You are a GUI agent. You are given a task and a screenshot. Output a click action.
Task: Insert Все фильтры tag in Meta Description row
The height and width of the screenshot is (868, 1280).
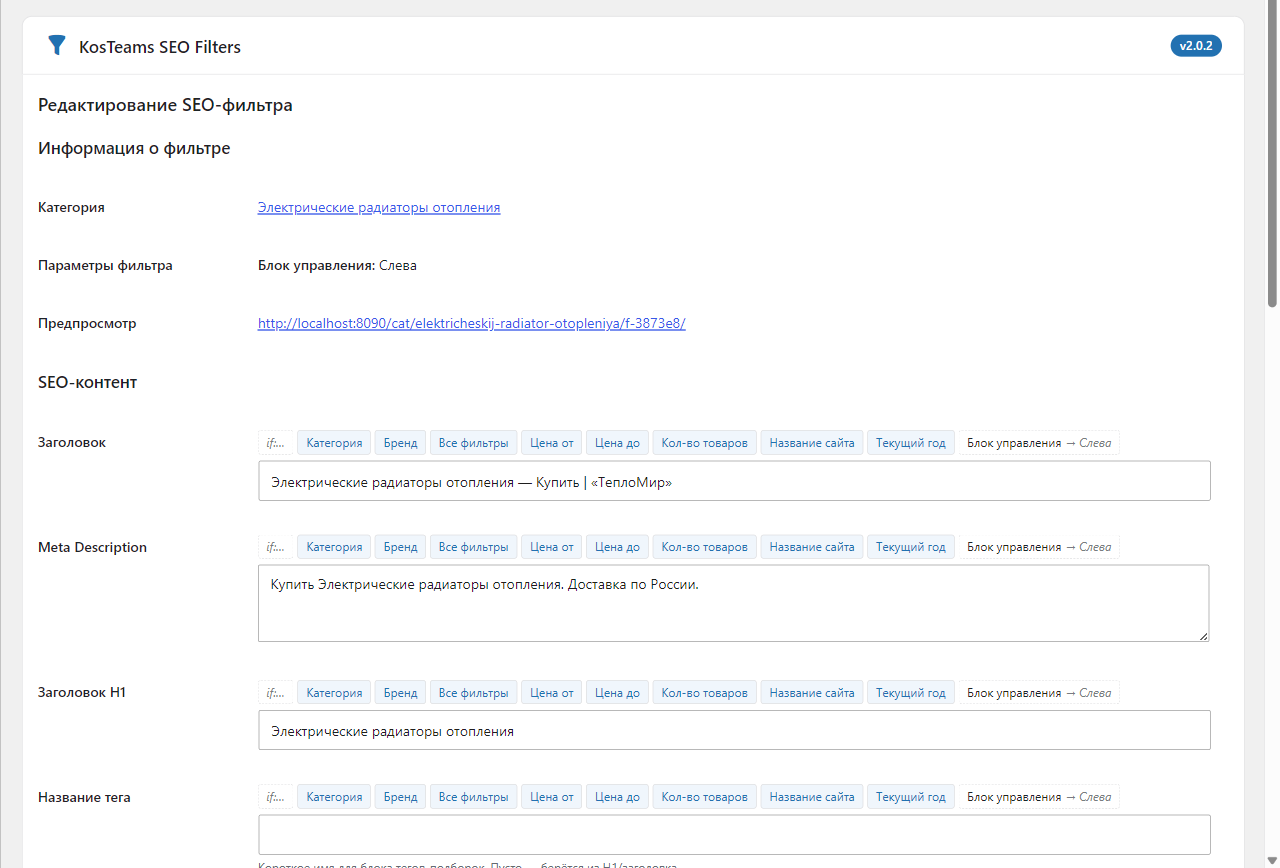coord(474,547)
